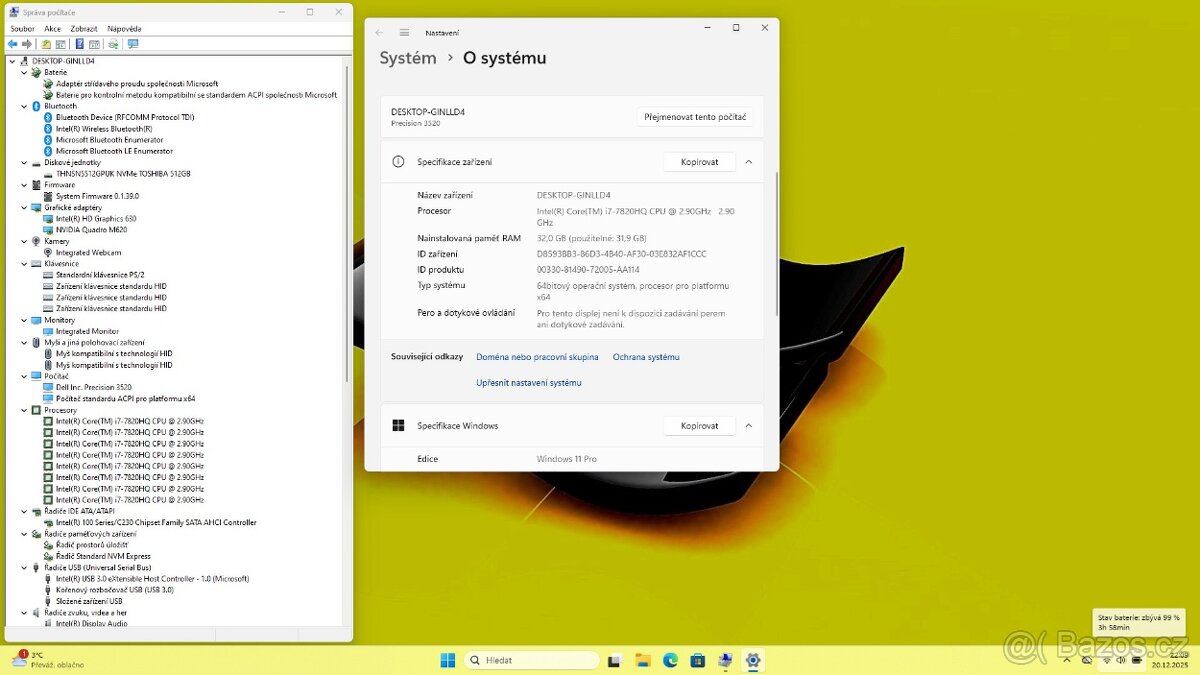Click the info icon beside Specifikace zařízení

398,161
